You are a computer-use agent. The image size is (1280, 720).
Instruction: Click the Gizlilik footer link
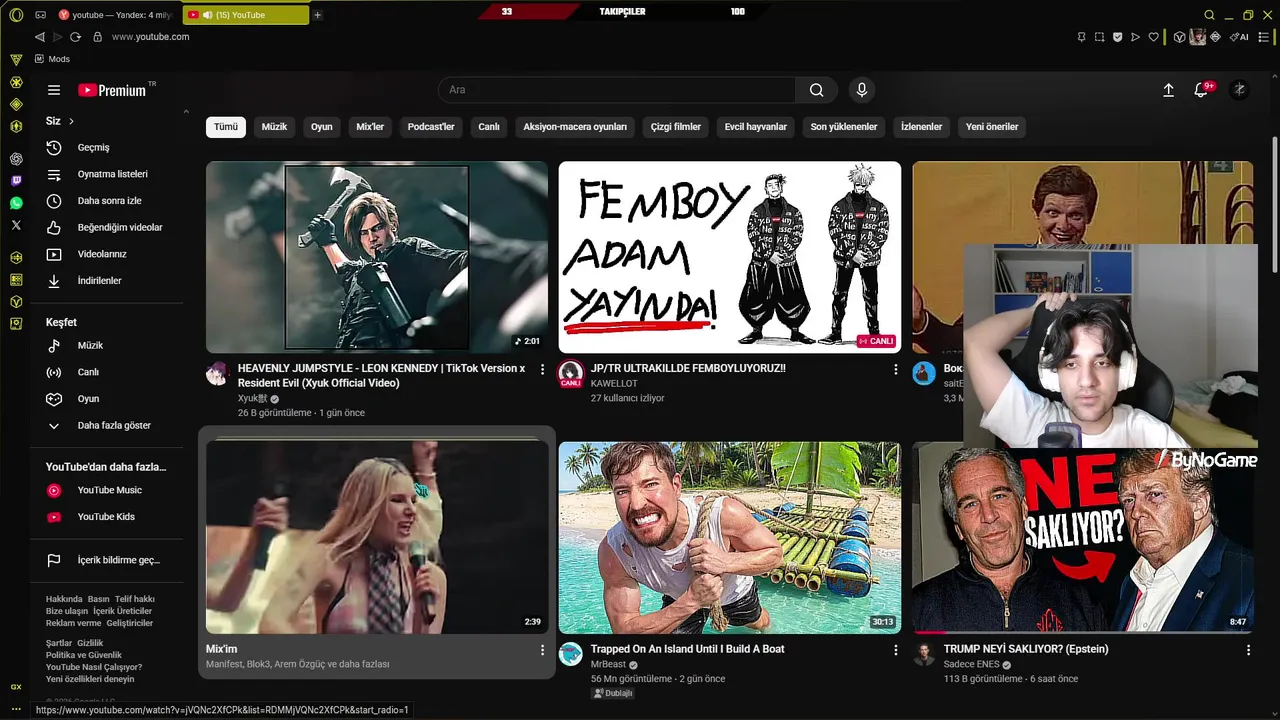tap(90, 643)
